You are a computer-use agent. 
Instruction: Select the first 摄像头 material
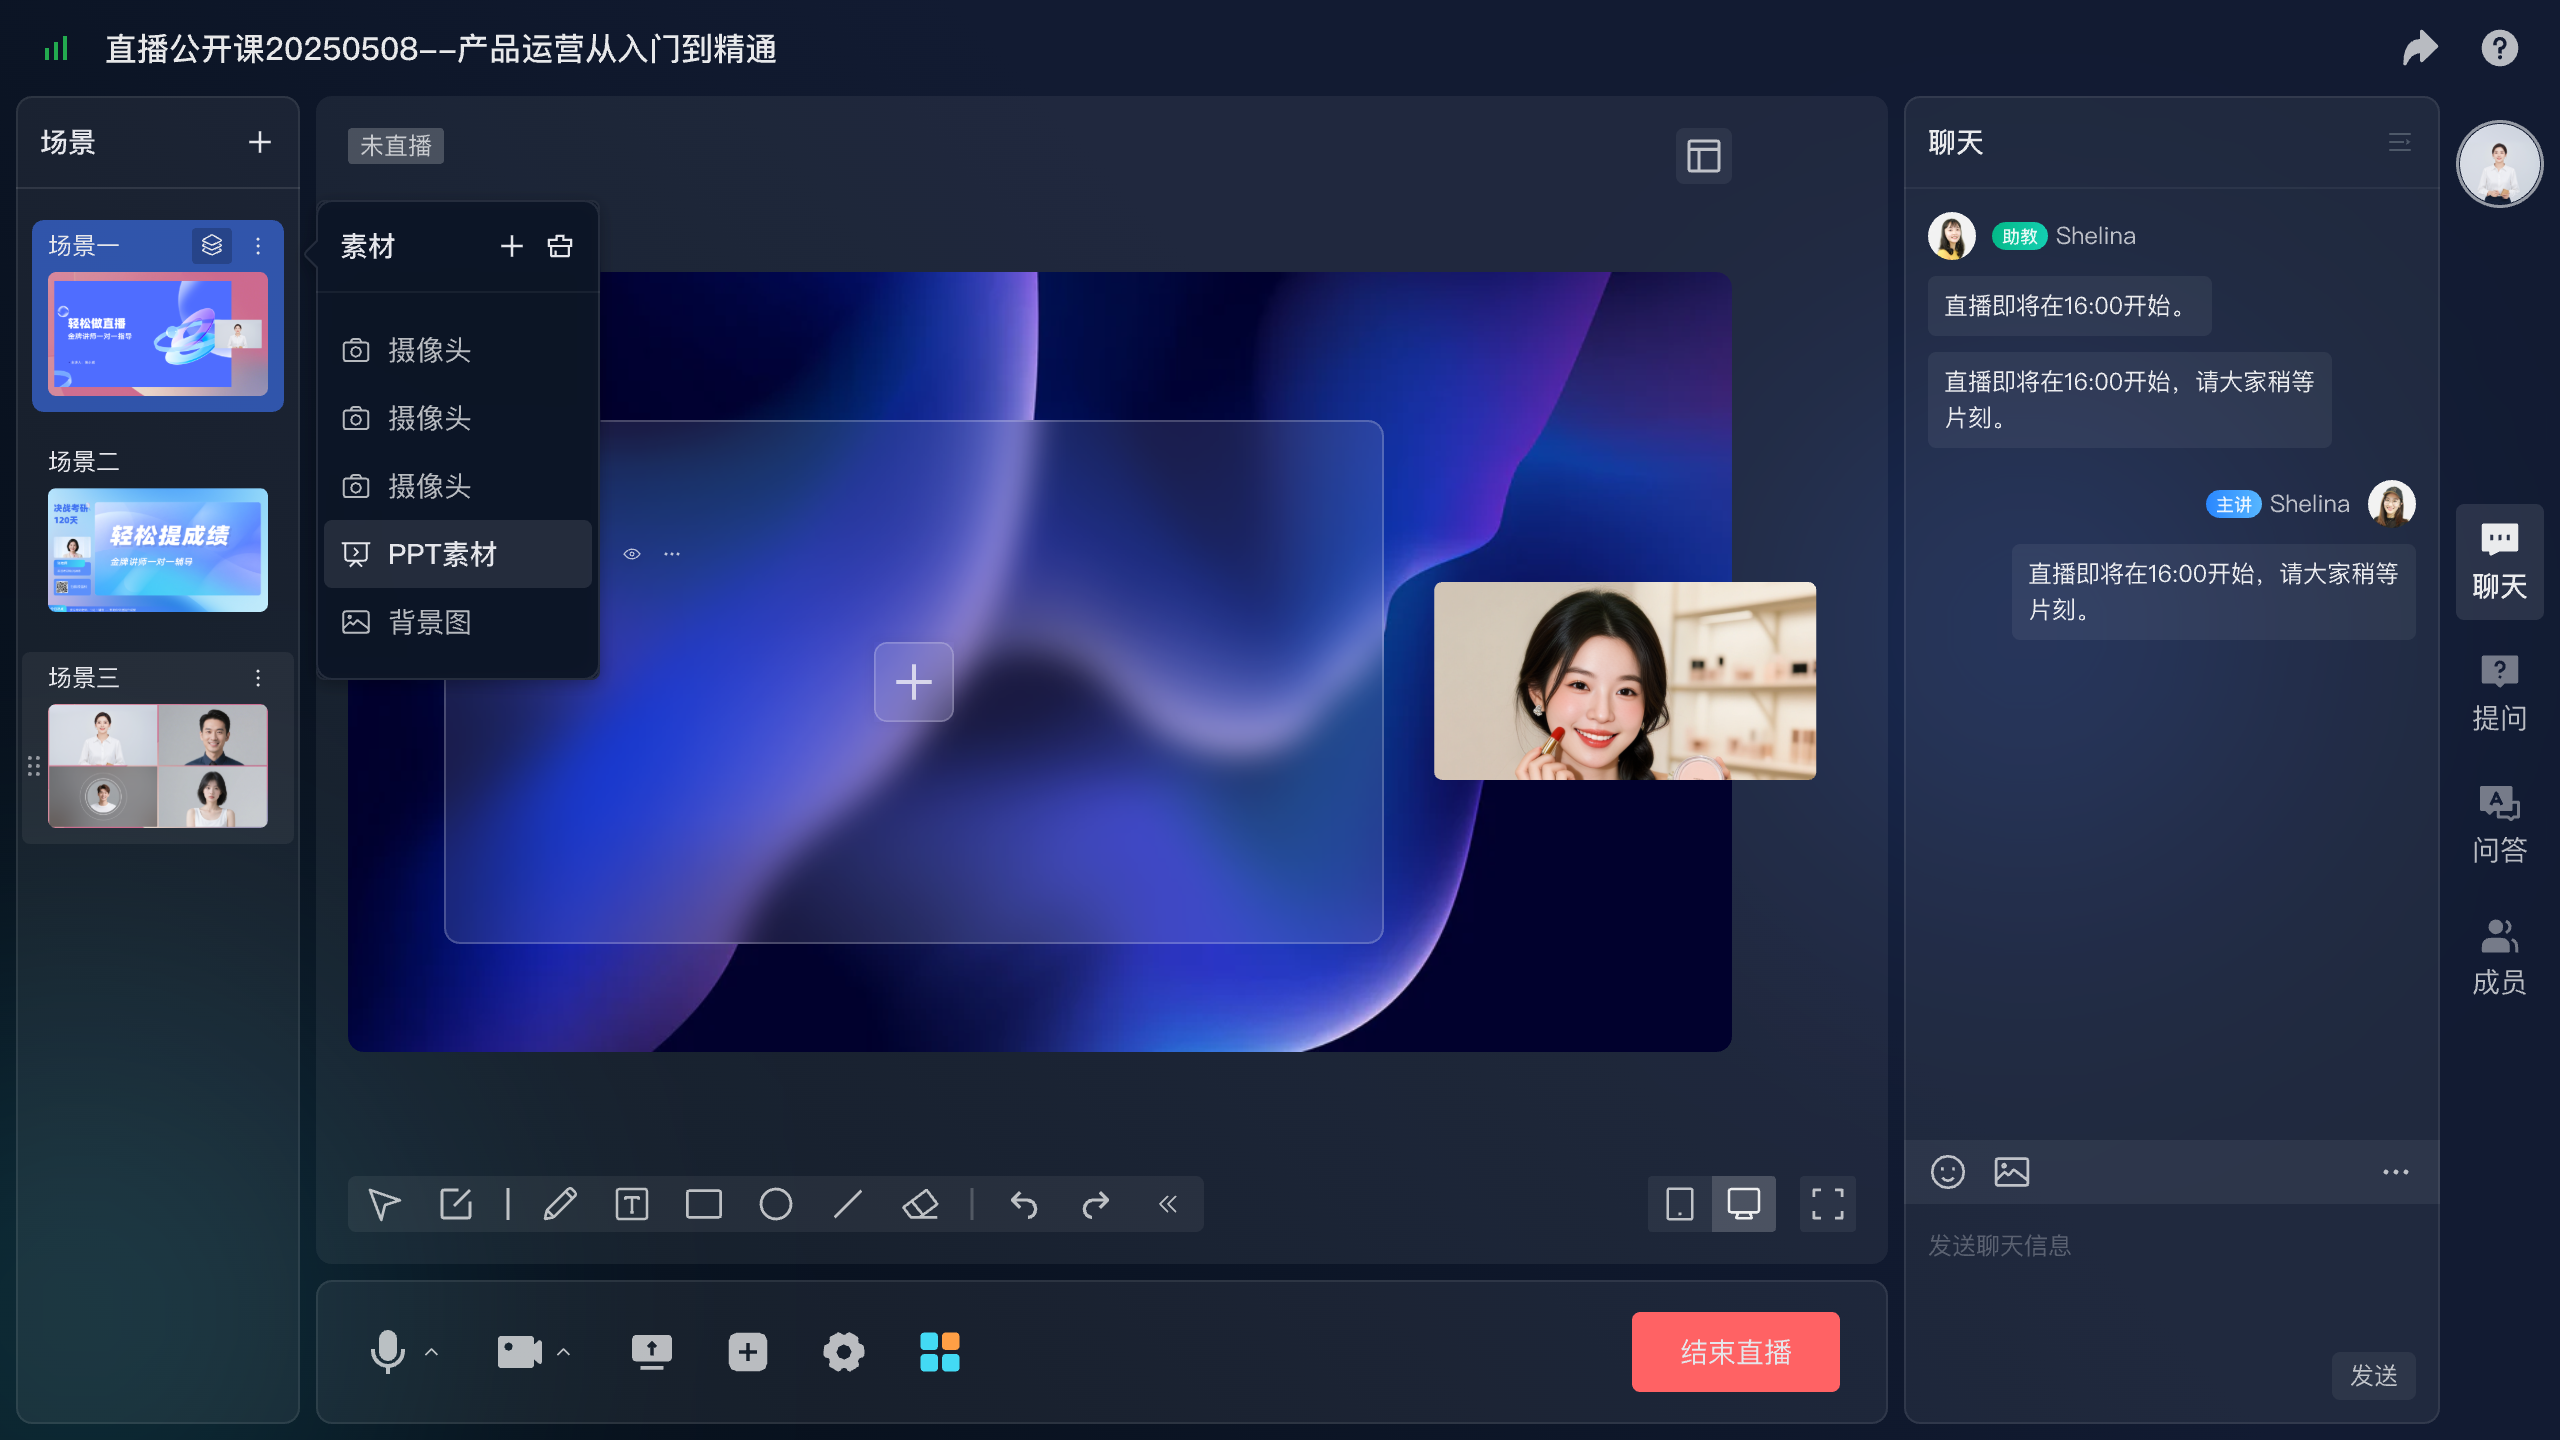point(458,350)
